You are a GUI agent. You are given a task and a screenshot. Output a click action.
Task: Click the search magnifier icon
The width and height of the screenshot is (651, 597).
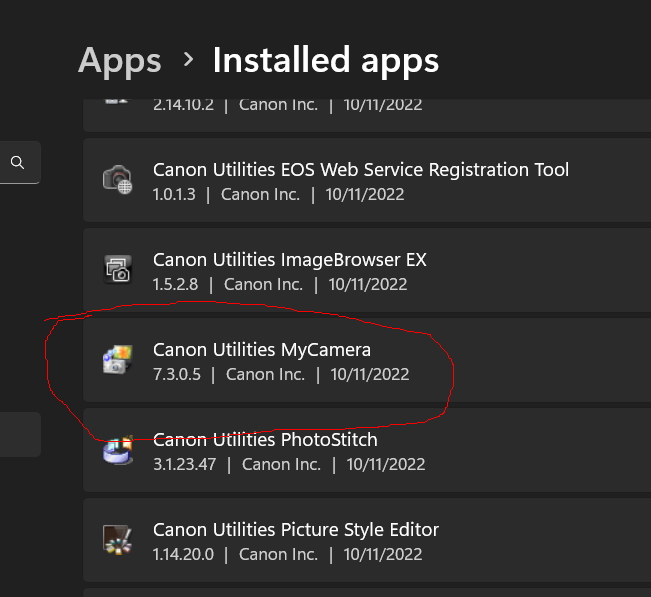tap(17, 162)
